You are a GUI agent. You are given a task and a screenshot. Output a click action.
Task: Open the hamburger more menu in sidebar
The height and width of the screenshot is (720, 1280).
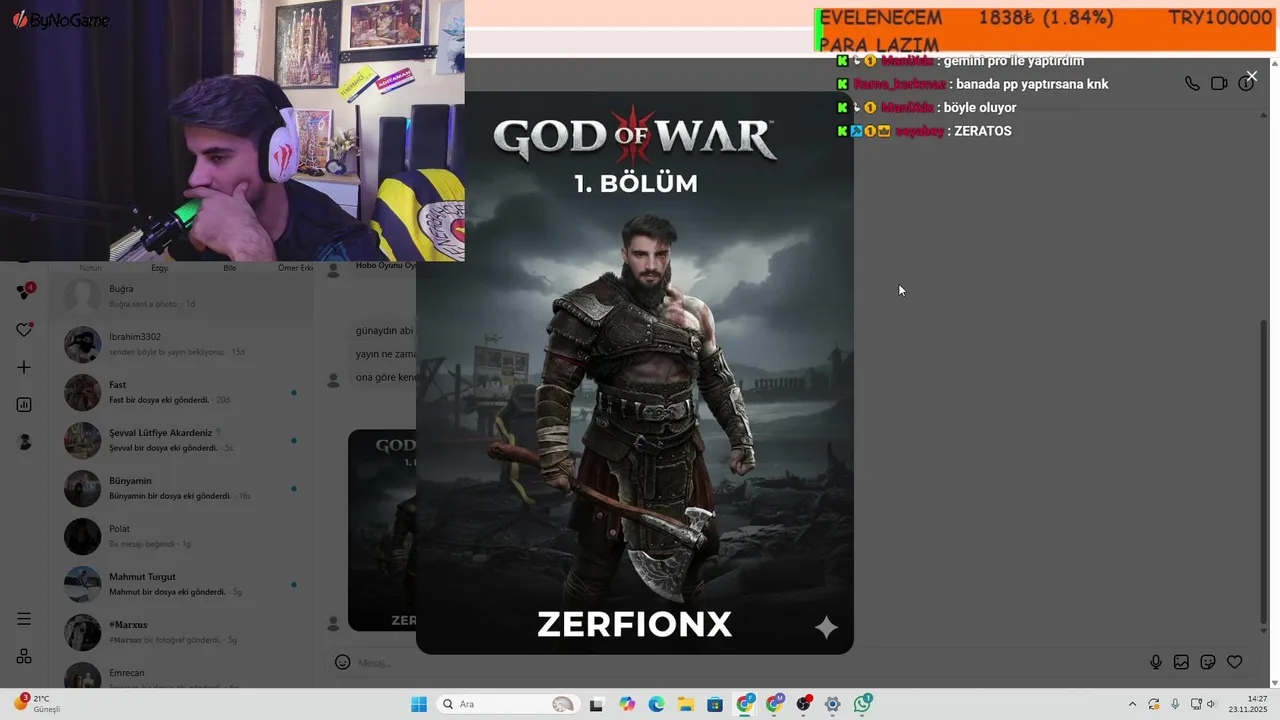click(24, 619)
